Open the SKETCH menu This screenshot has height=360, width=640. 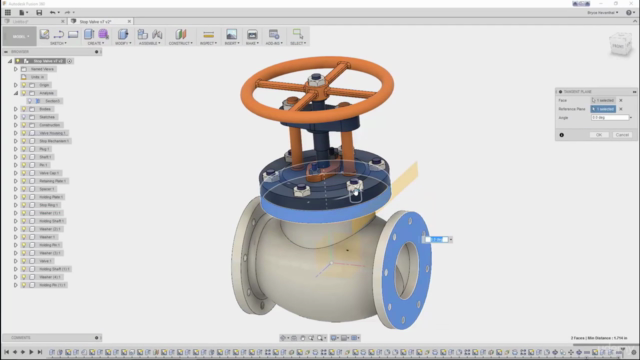[58, 43]
